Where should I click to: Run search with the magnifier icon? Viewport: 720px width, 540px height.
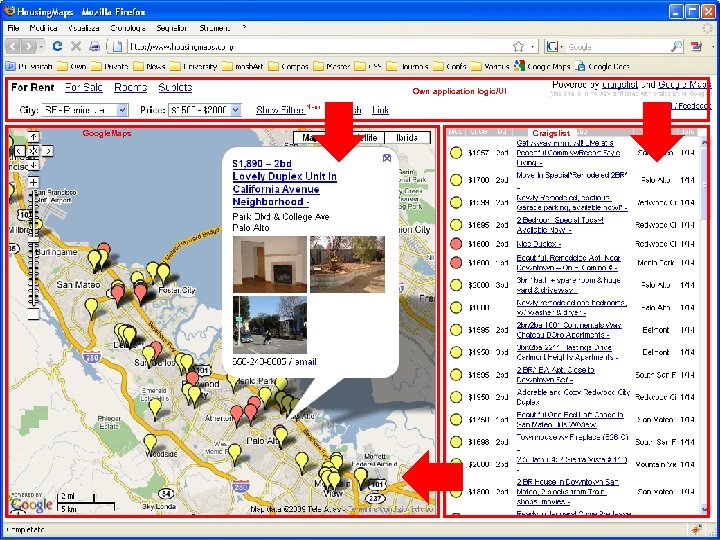click(676, 46)
